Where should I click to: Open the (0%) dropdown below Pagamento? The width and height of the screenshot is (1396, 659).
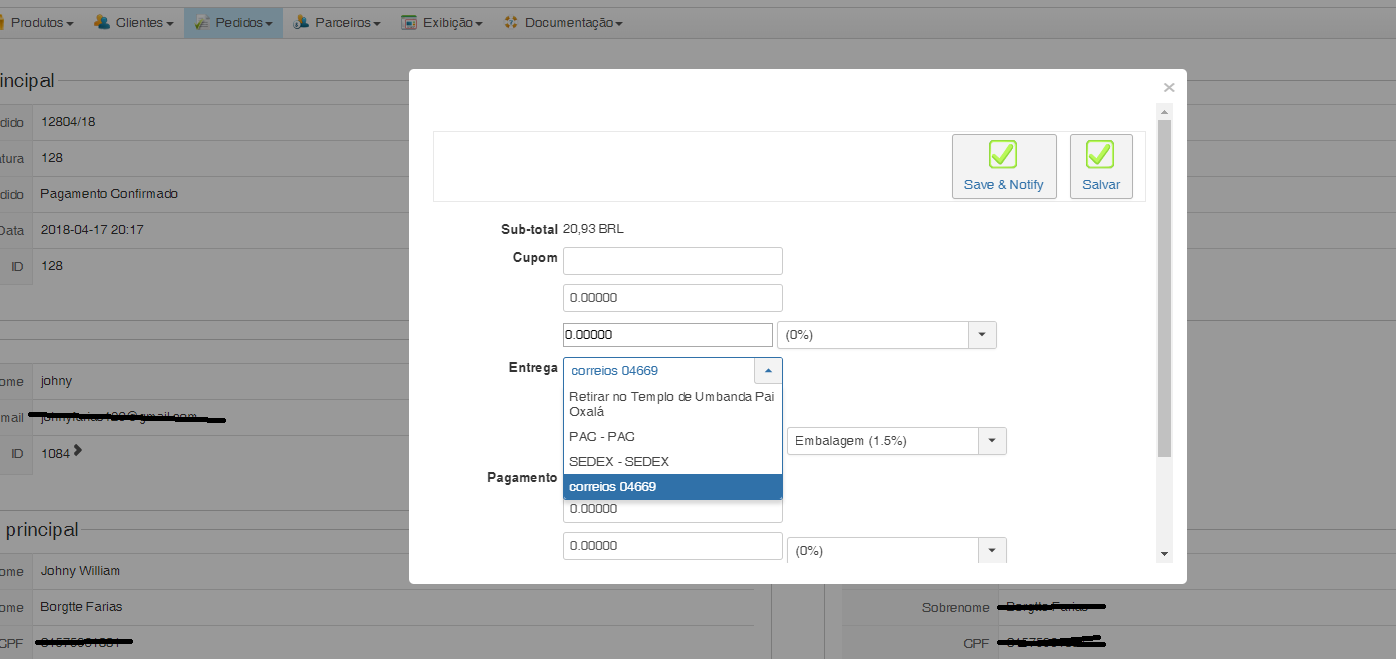point(896,551)
